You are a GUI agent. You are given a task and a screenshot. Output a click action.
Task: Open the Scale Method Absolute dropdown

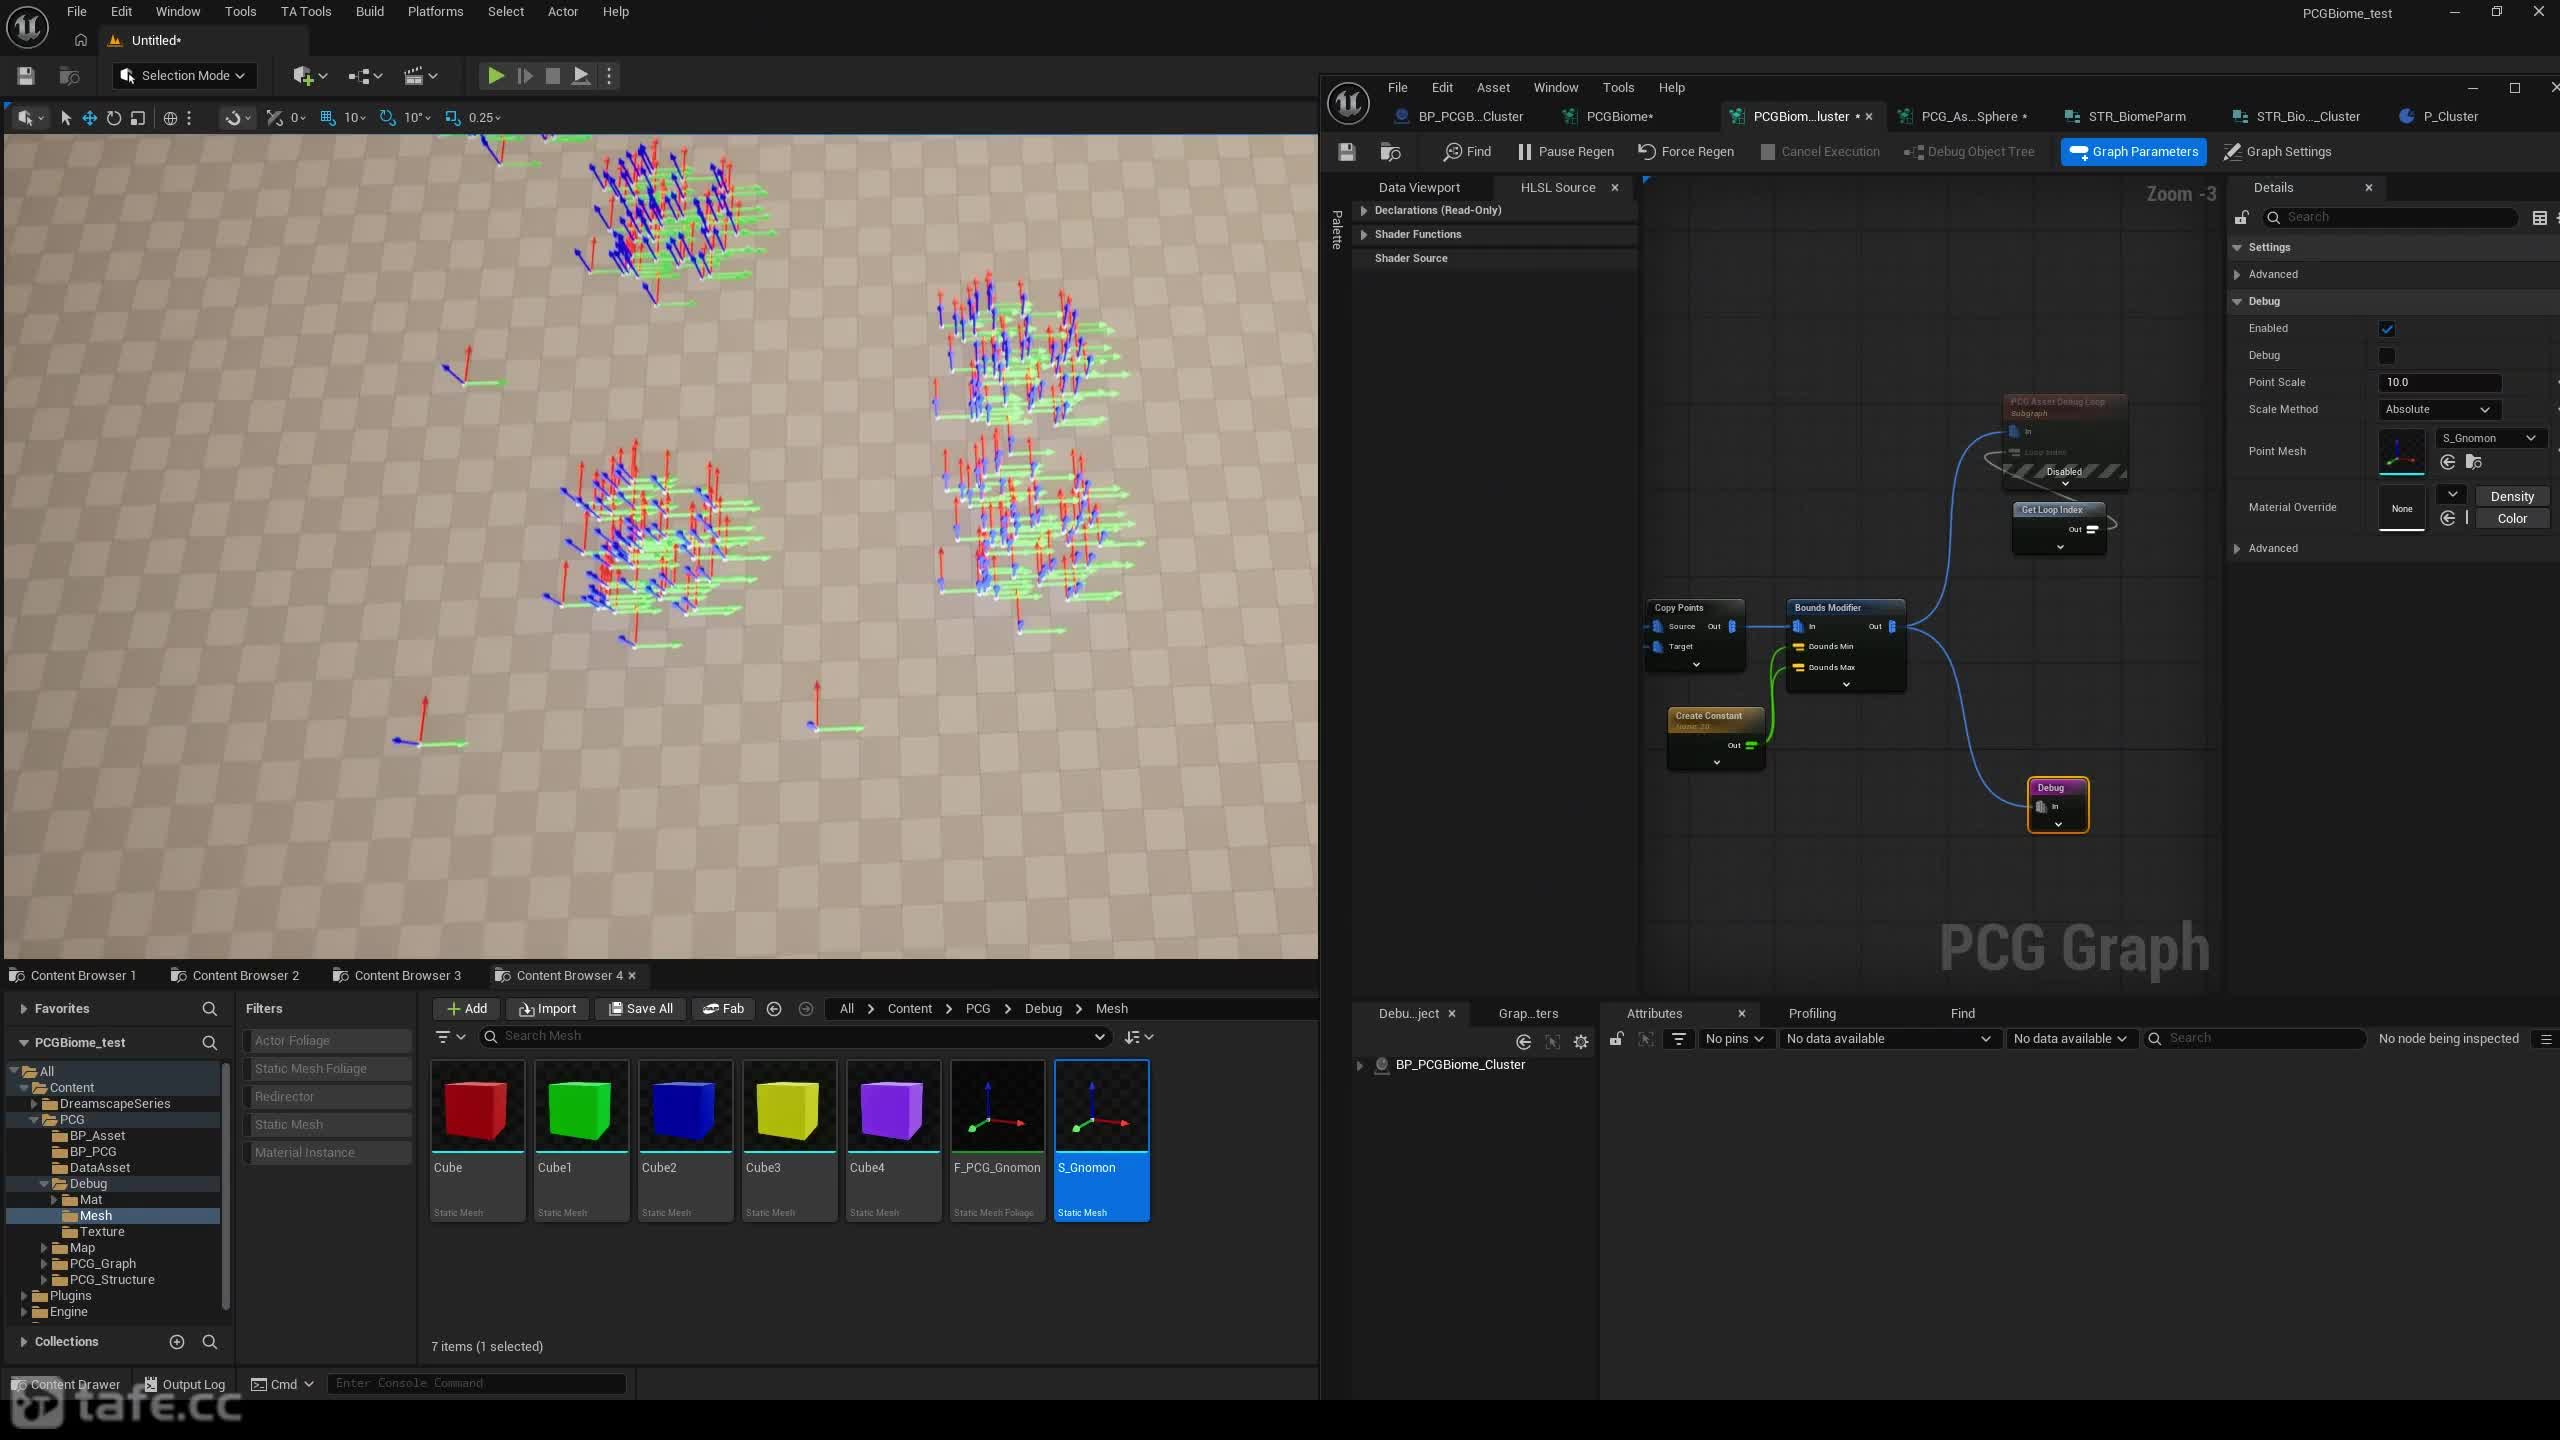point(2438,410)
